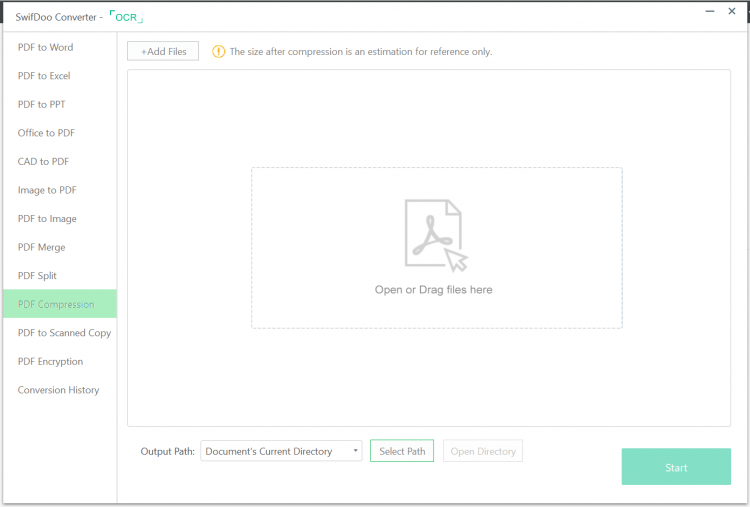
Task: Click the PDF file drop icon
Action: 436,235
